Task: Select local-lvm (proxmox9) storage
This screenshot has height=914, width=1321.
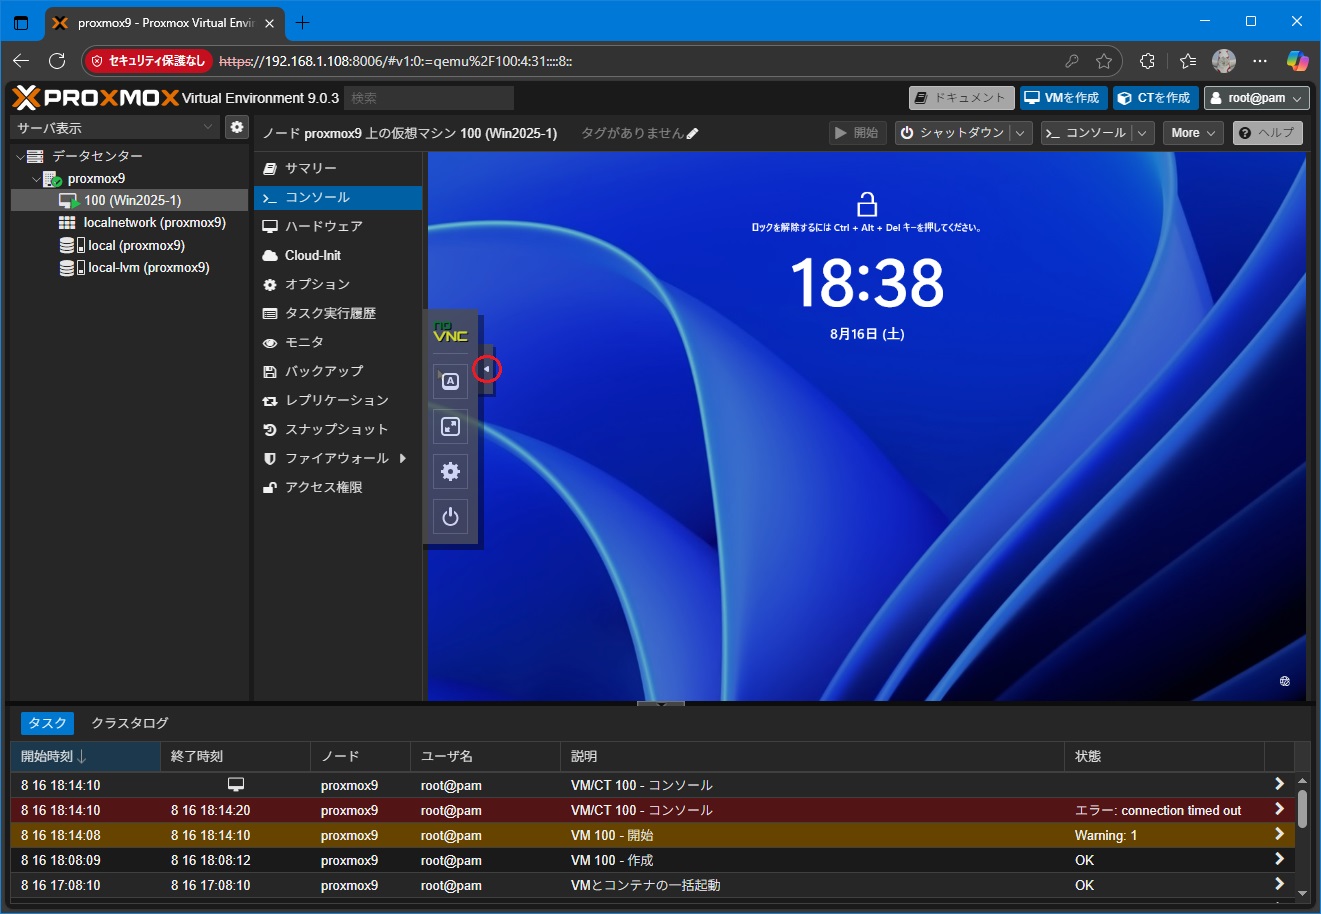Action: 129,268
